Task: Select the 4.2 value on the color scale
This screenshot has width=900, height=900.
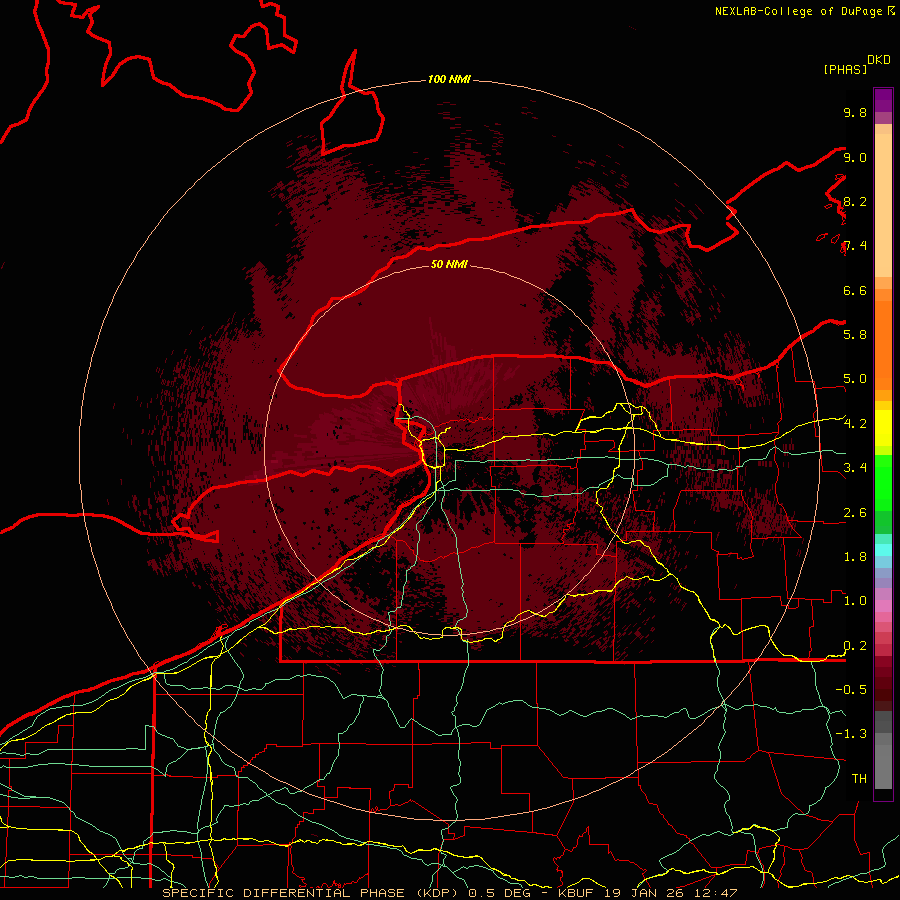Action: [855, 424]
